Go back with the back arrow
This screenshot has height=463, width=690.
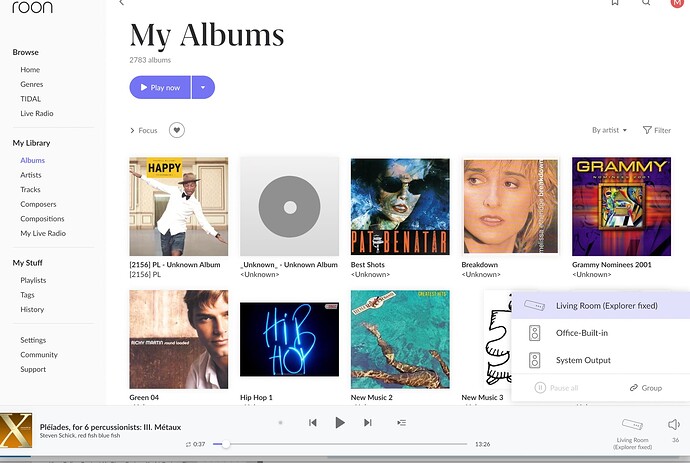(122, 3)
